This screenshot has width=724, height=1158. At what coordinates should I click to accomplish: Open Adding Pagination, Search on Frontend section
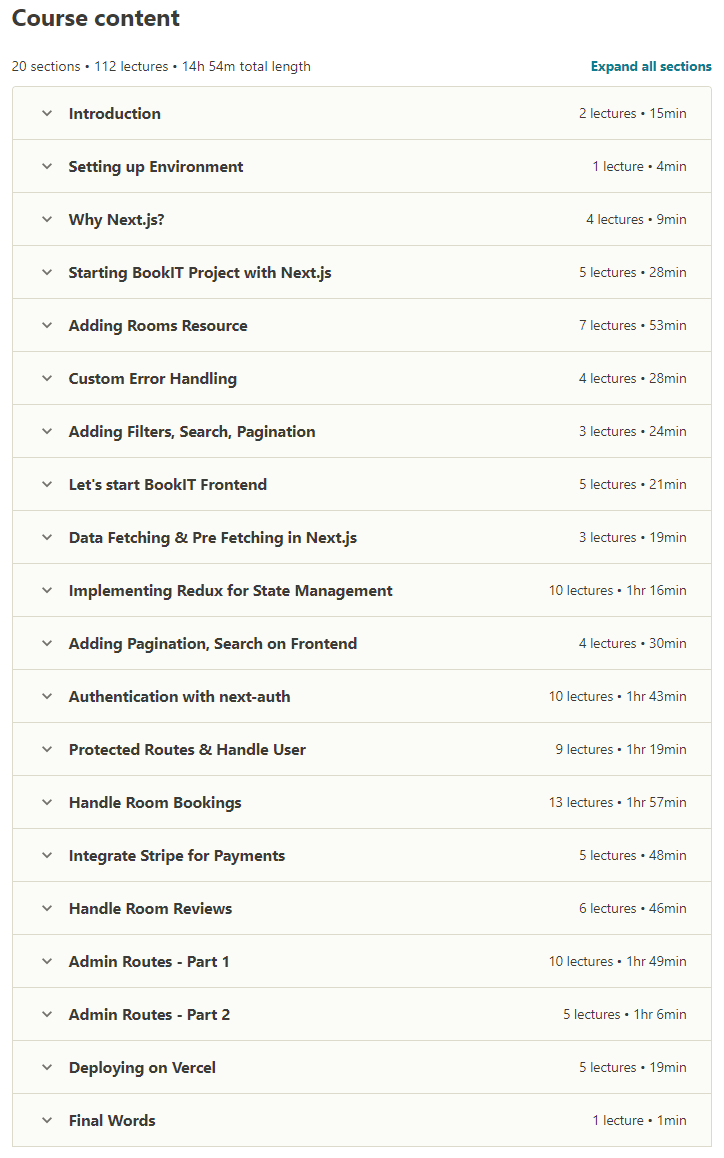point(362,644)
